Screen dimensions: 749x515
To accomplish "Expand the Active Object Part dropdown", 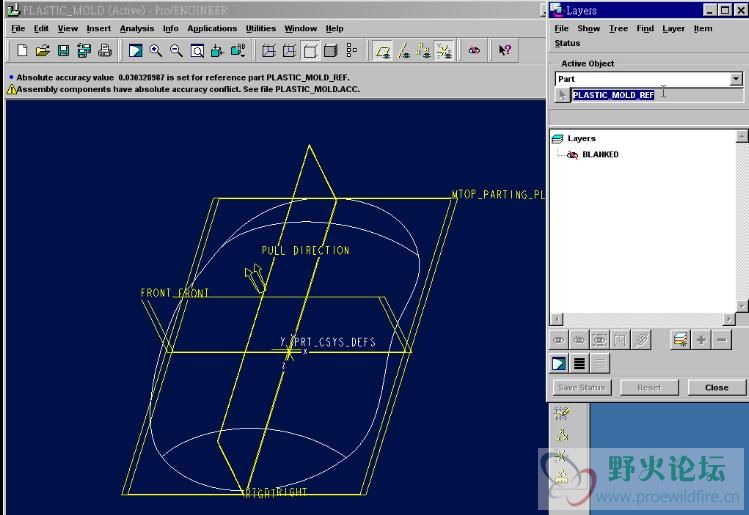I will click(x=736, y=79).
